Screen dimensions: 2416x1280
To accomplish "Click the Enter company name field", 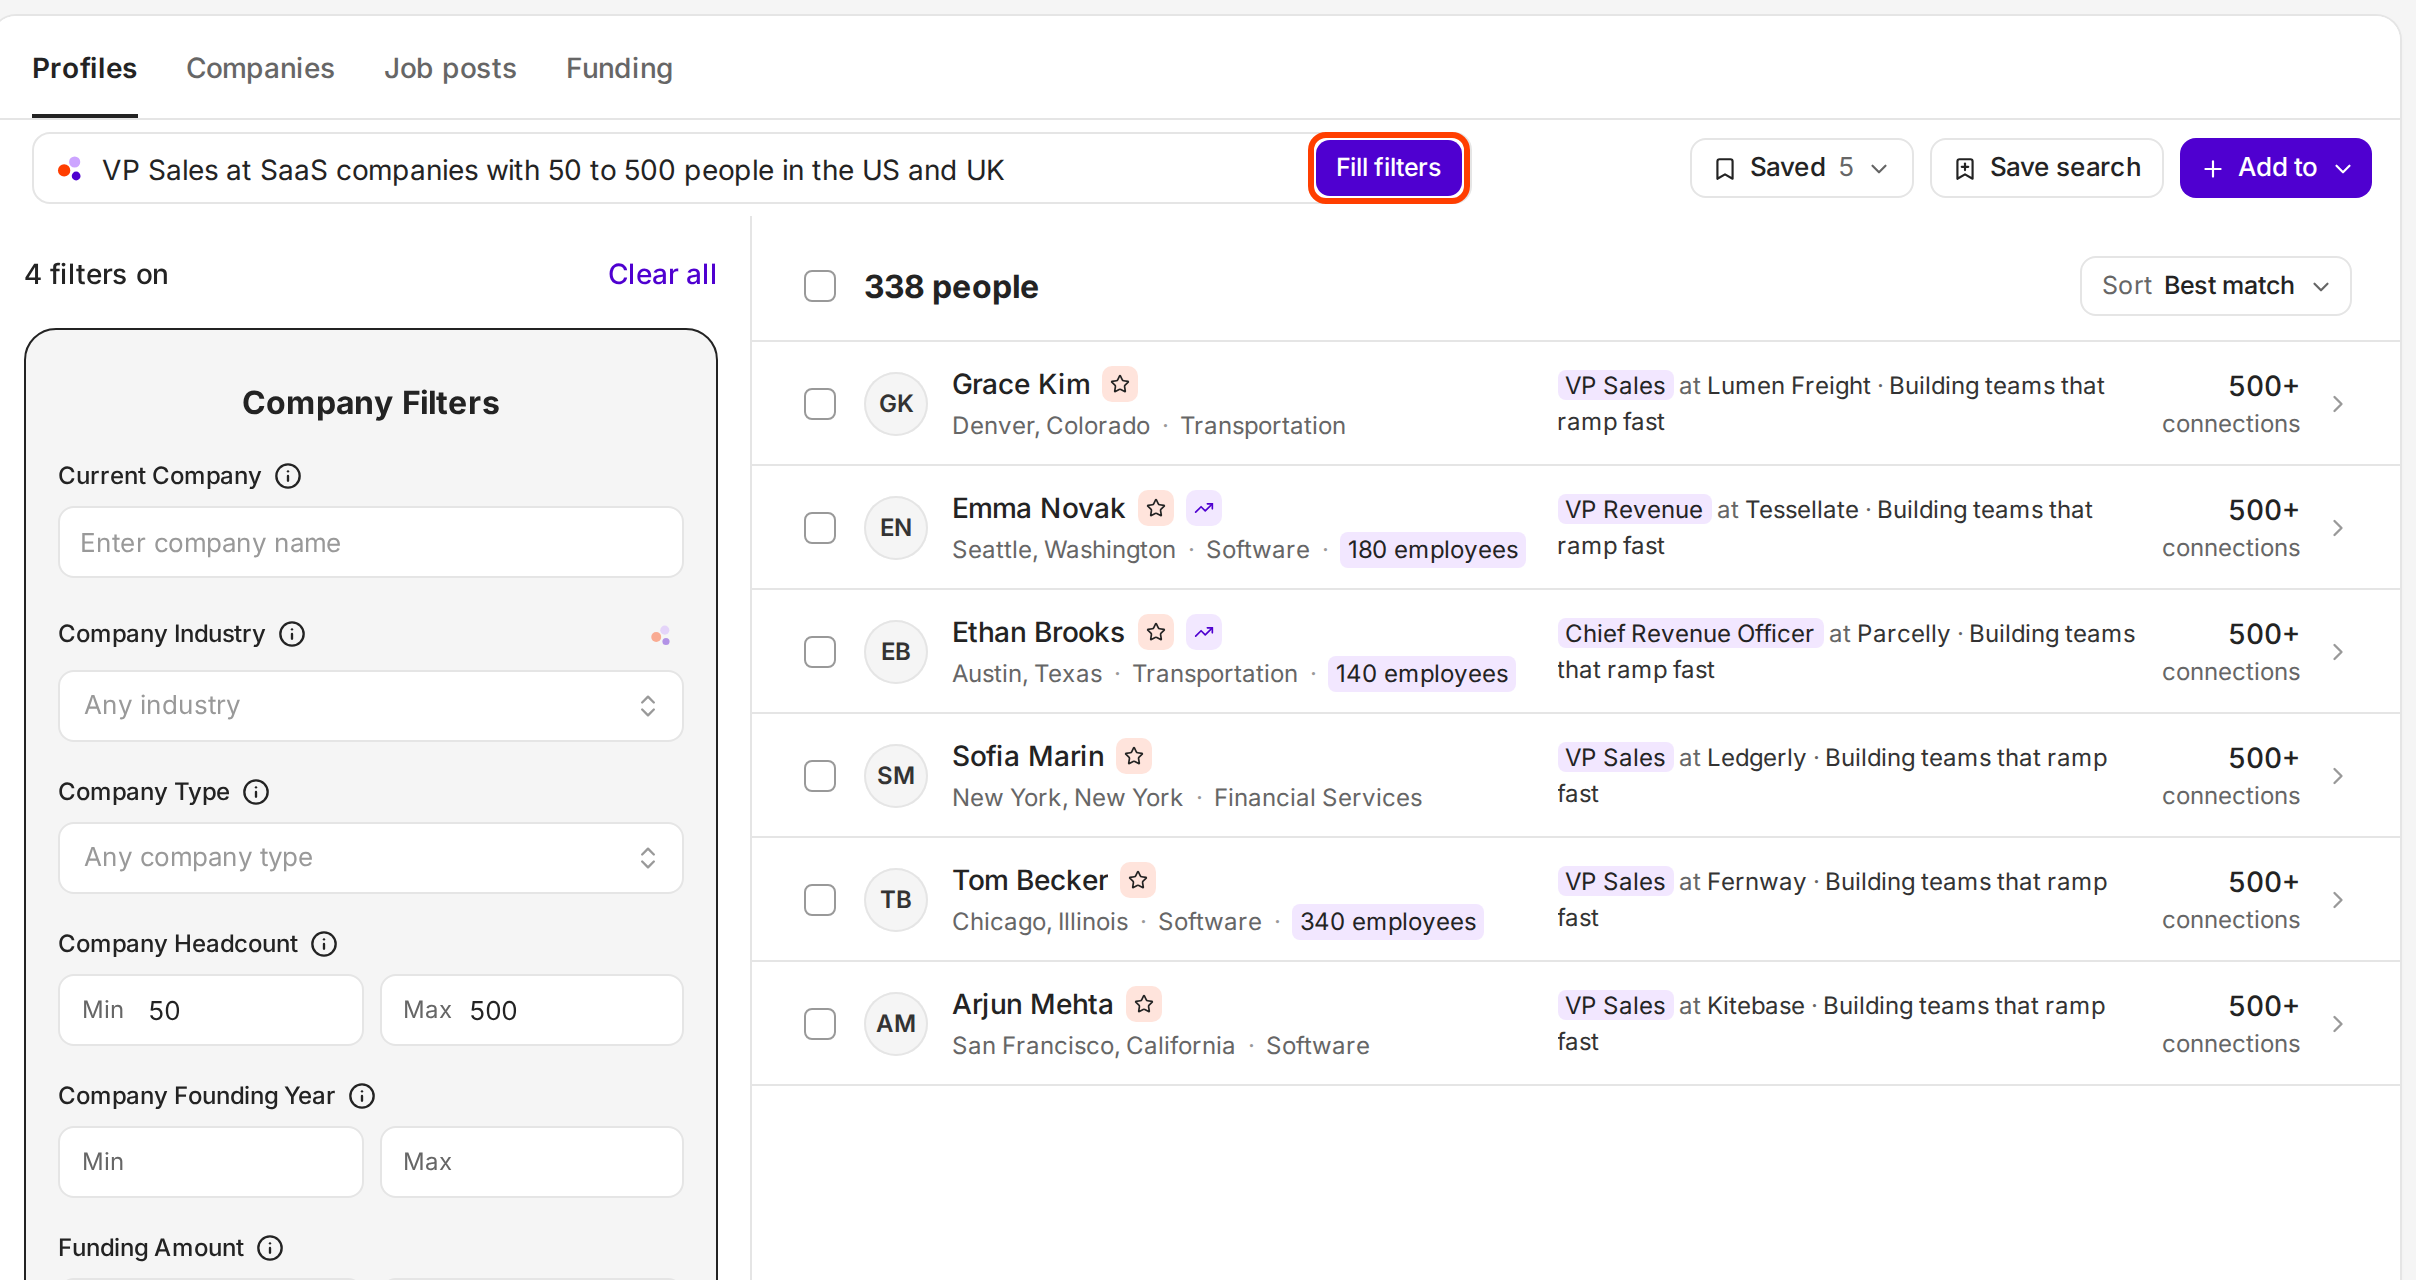I will click(x=371, y=542).
